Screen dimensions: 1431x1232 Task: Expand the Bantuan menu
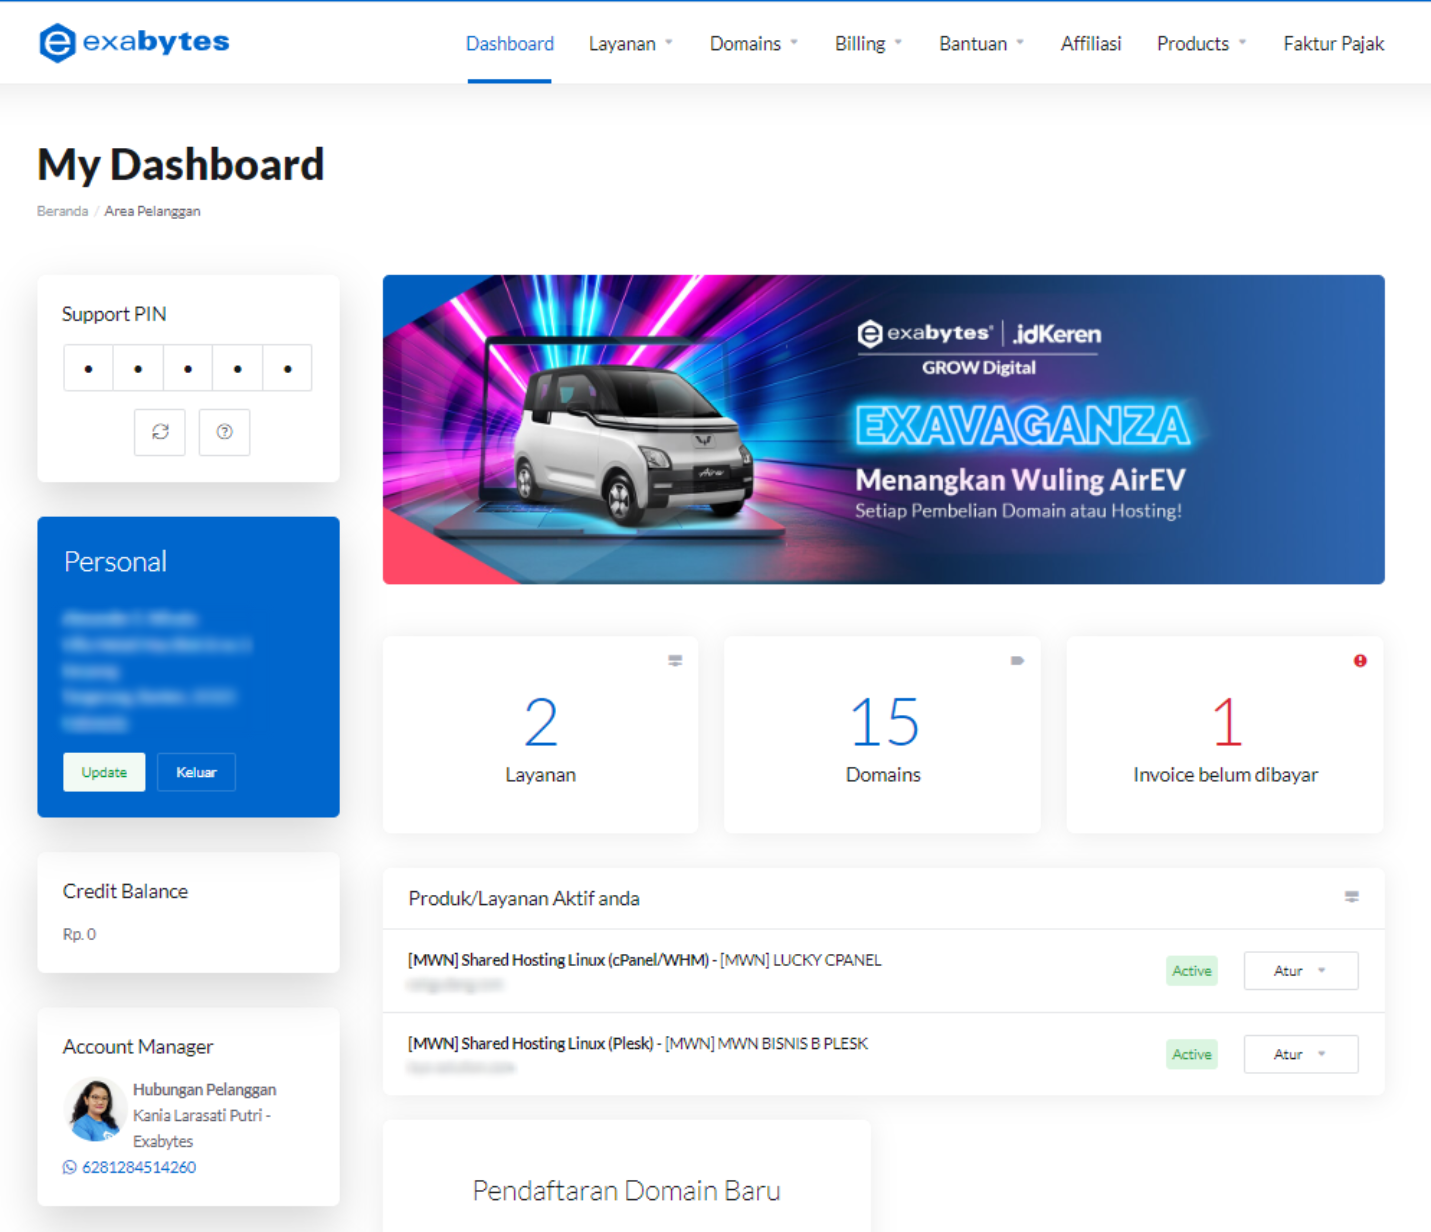coord(982,44)
